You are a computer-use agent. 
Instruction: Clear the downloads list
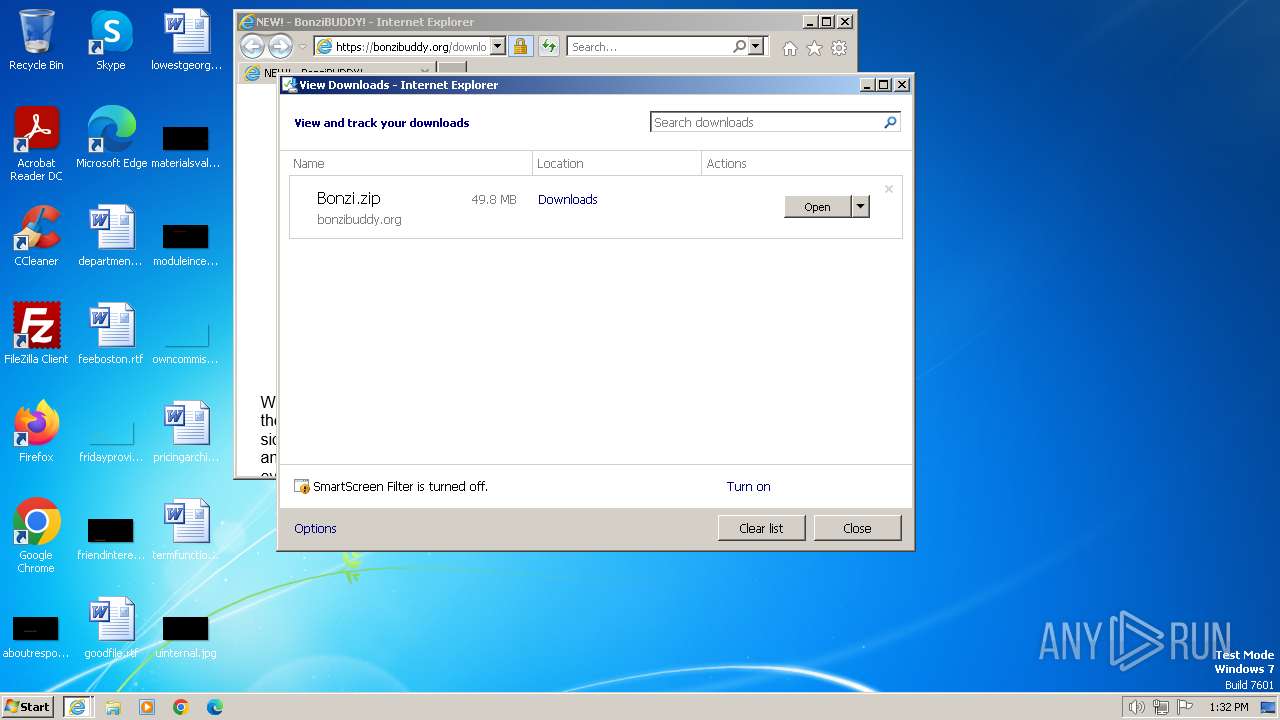tap(761, 528)
